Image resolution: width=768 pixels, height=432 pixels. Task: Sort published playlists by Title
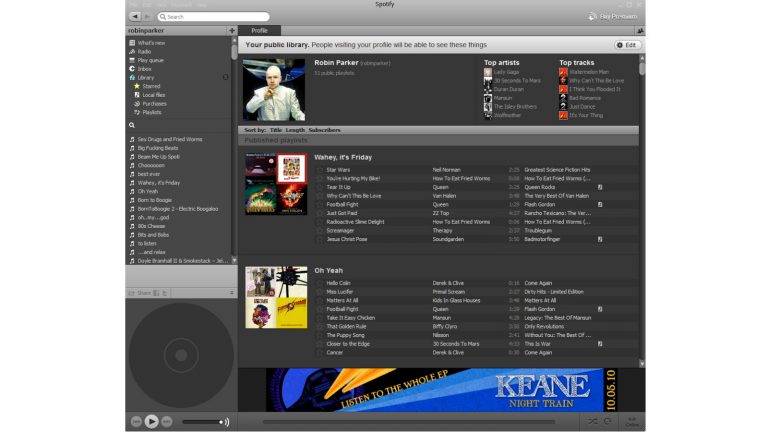275,130
